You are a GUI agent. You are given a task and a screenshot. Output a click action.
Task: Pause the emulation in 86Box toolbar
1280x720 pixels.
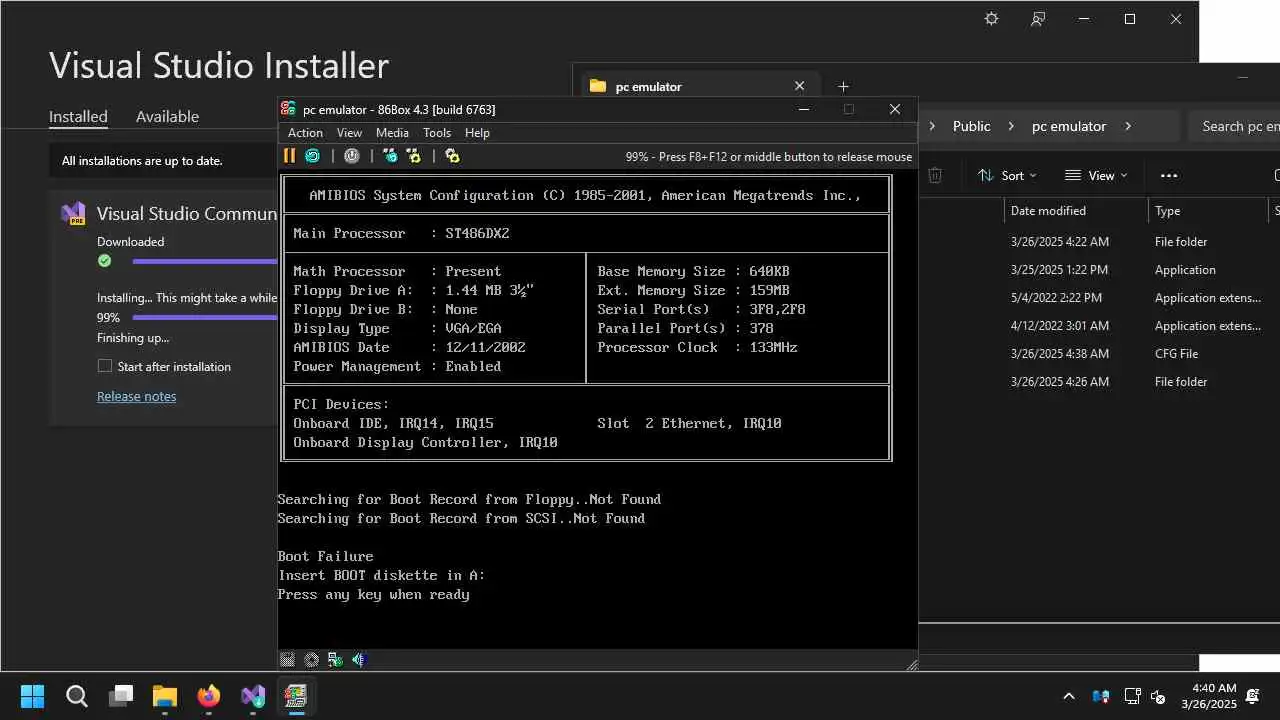(290, 156)
